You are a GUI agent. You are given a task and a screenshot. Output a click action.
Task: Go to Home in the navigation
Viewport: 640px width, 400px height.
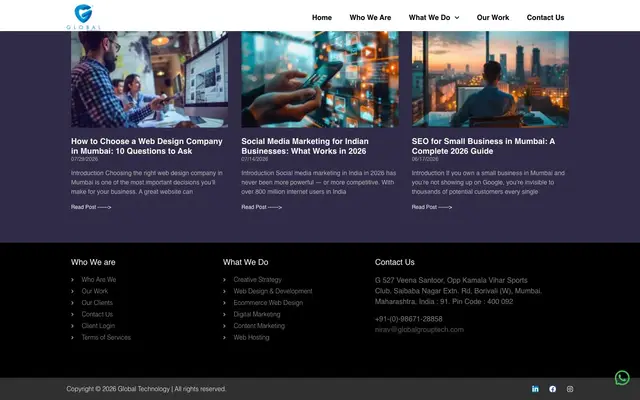[322, 18]
